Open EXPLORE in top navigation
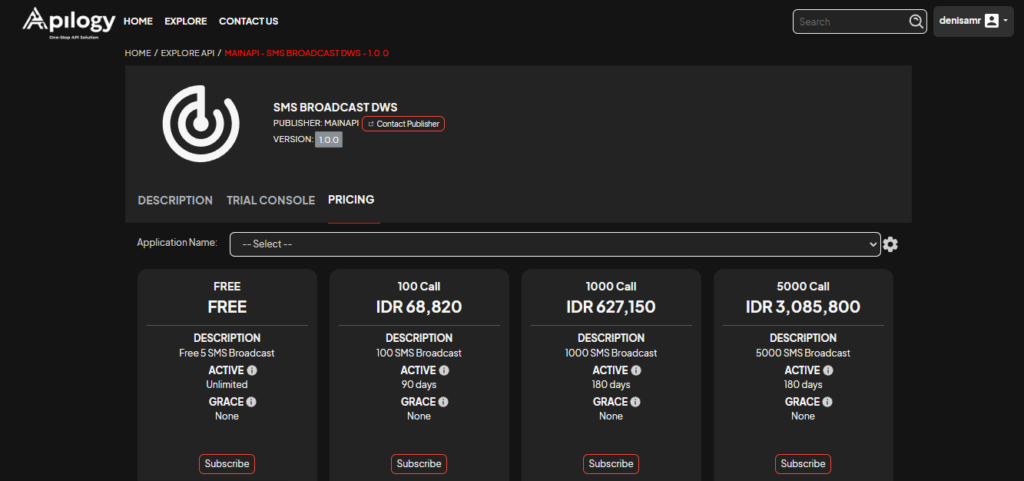The width and height of the screenshot is (1024, 481). (185, 22)
